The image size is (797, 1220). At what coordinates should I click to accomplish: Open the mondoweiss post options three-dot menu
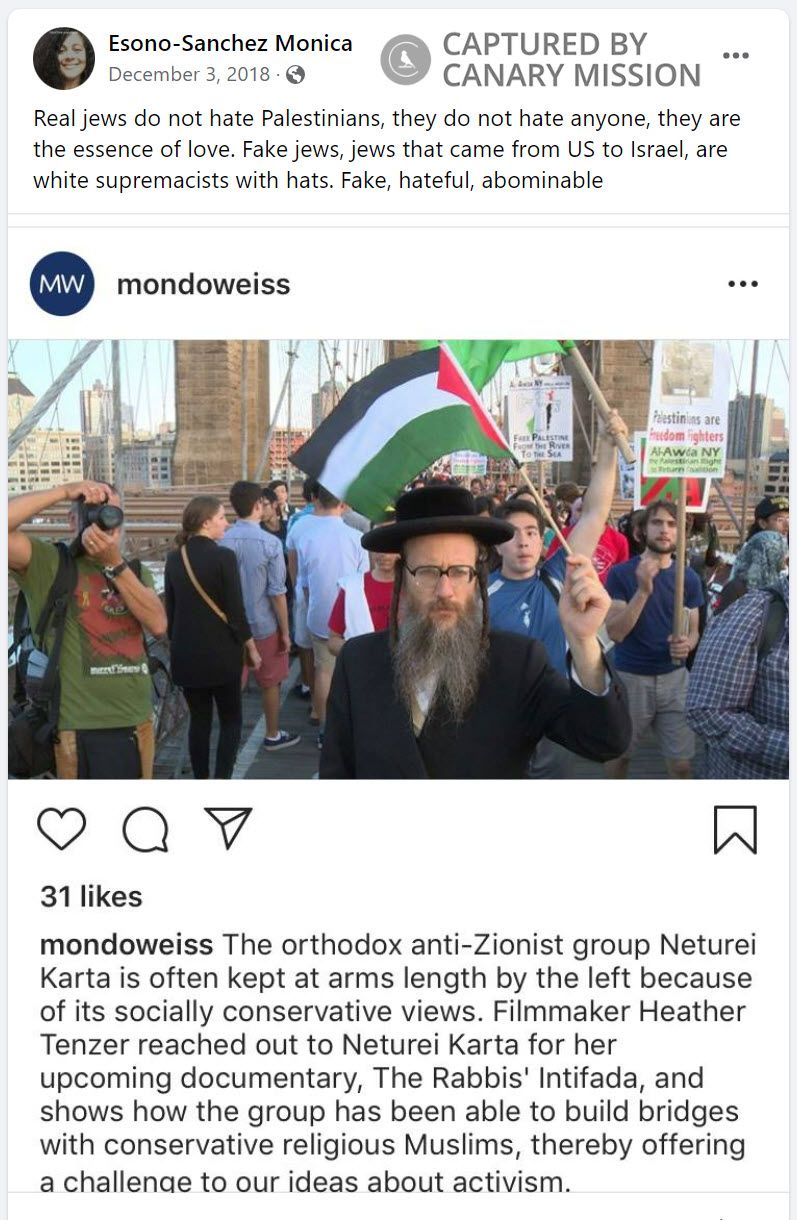coord(743,284)
